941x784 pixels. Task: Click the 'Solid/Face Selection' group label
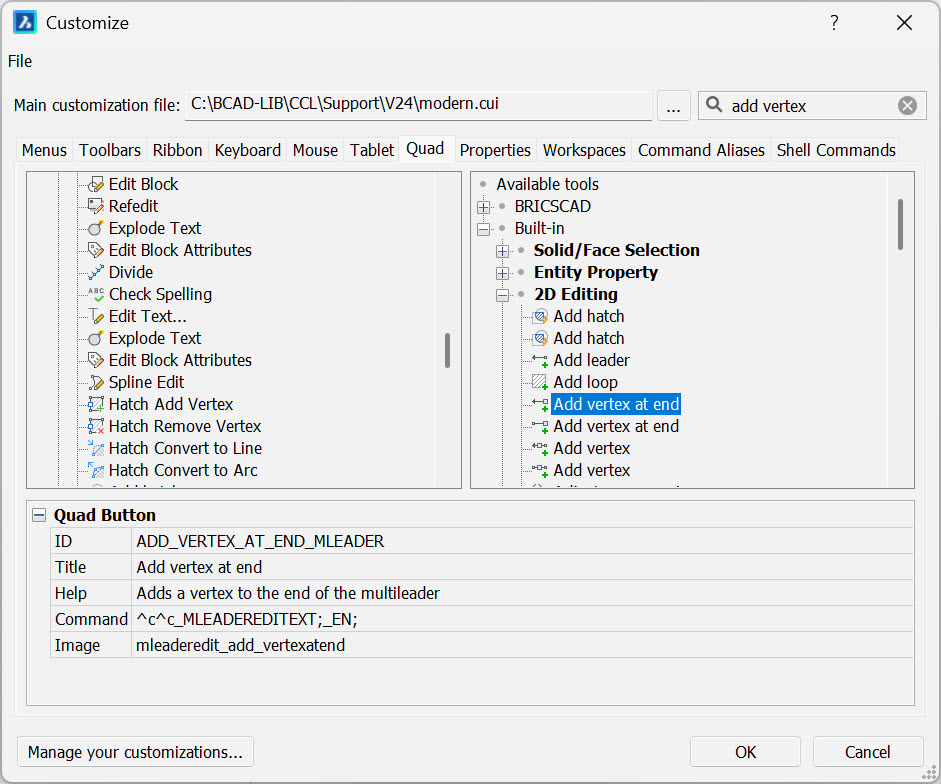tap(617, 250)
